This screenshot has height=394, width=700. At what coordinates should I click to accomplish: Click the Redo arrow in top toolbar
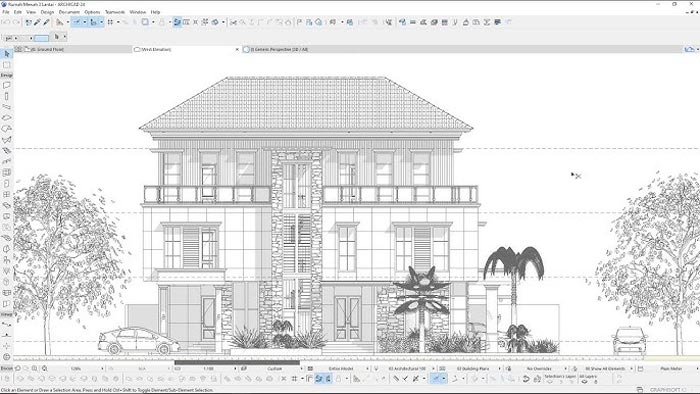pyautogui.click(x=17, y=22)
